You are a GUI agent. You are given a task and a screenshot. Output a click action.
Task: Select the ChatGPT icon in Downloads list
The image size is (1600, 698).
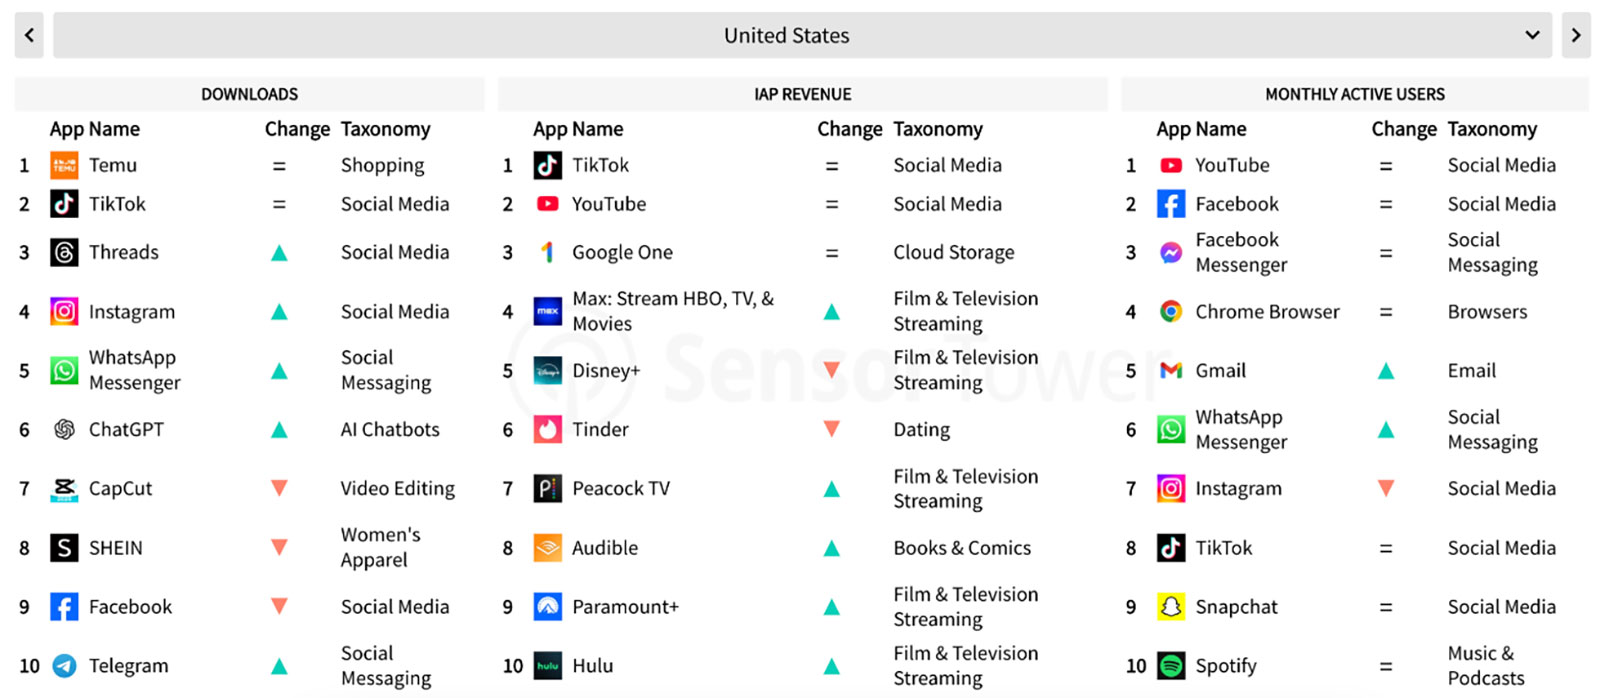coord(64,430)
